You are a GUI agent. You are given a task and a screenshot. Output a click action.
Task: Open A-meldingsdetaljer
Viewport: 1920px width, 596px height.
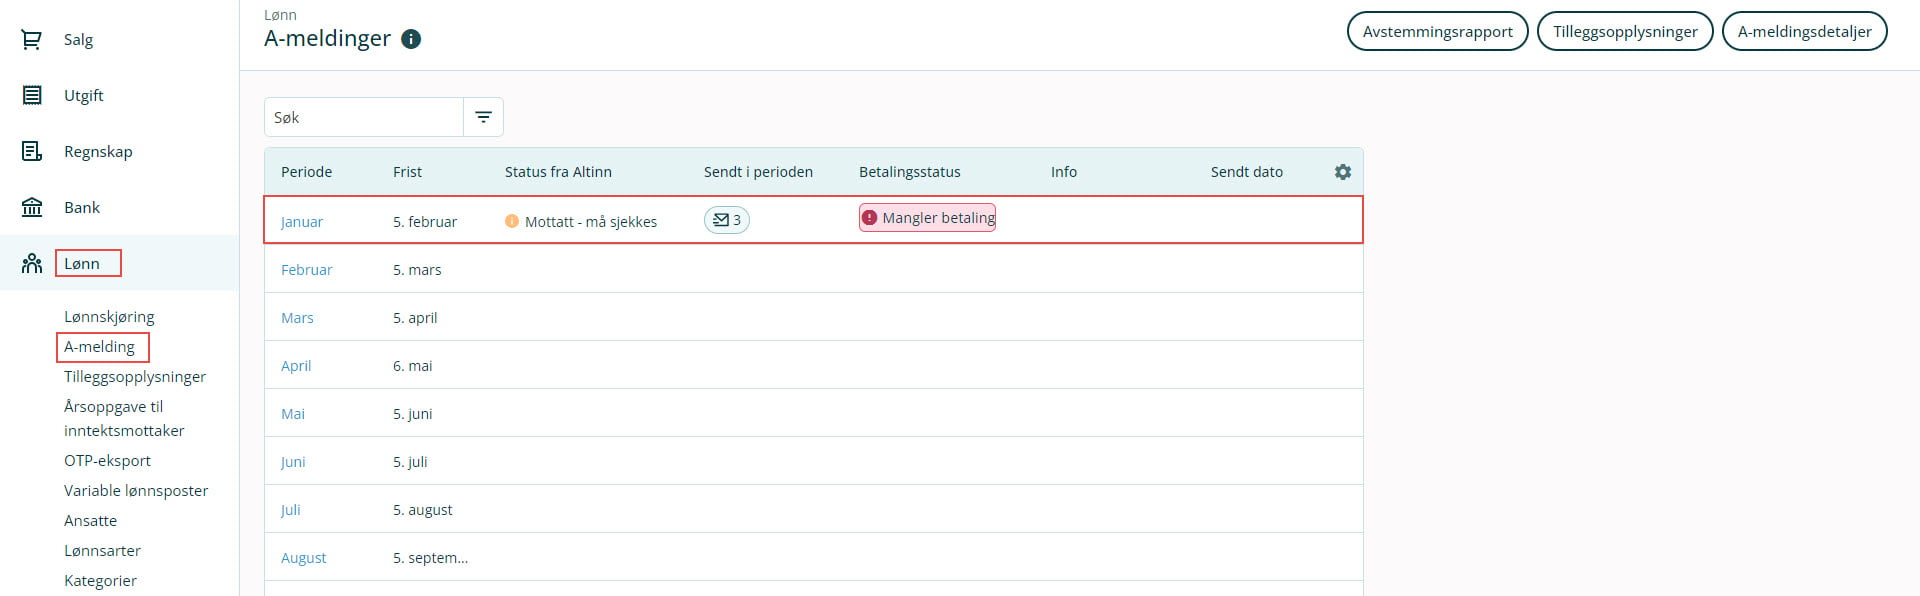(1804, 31)
